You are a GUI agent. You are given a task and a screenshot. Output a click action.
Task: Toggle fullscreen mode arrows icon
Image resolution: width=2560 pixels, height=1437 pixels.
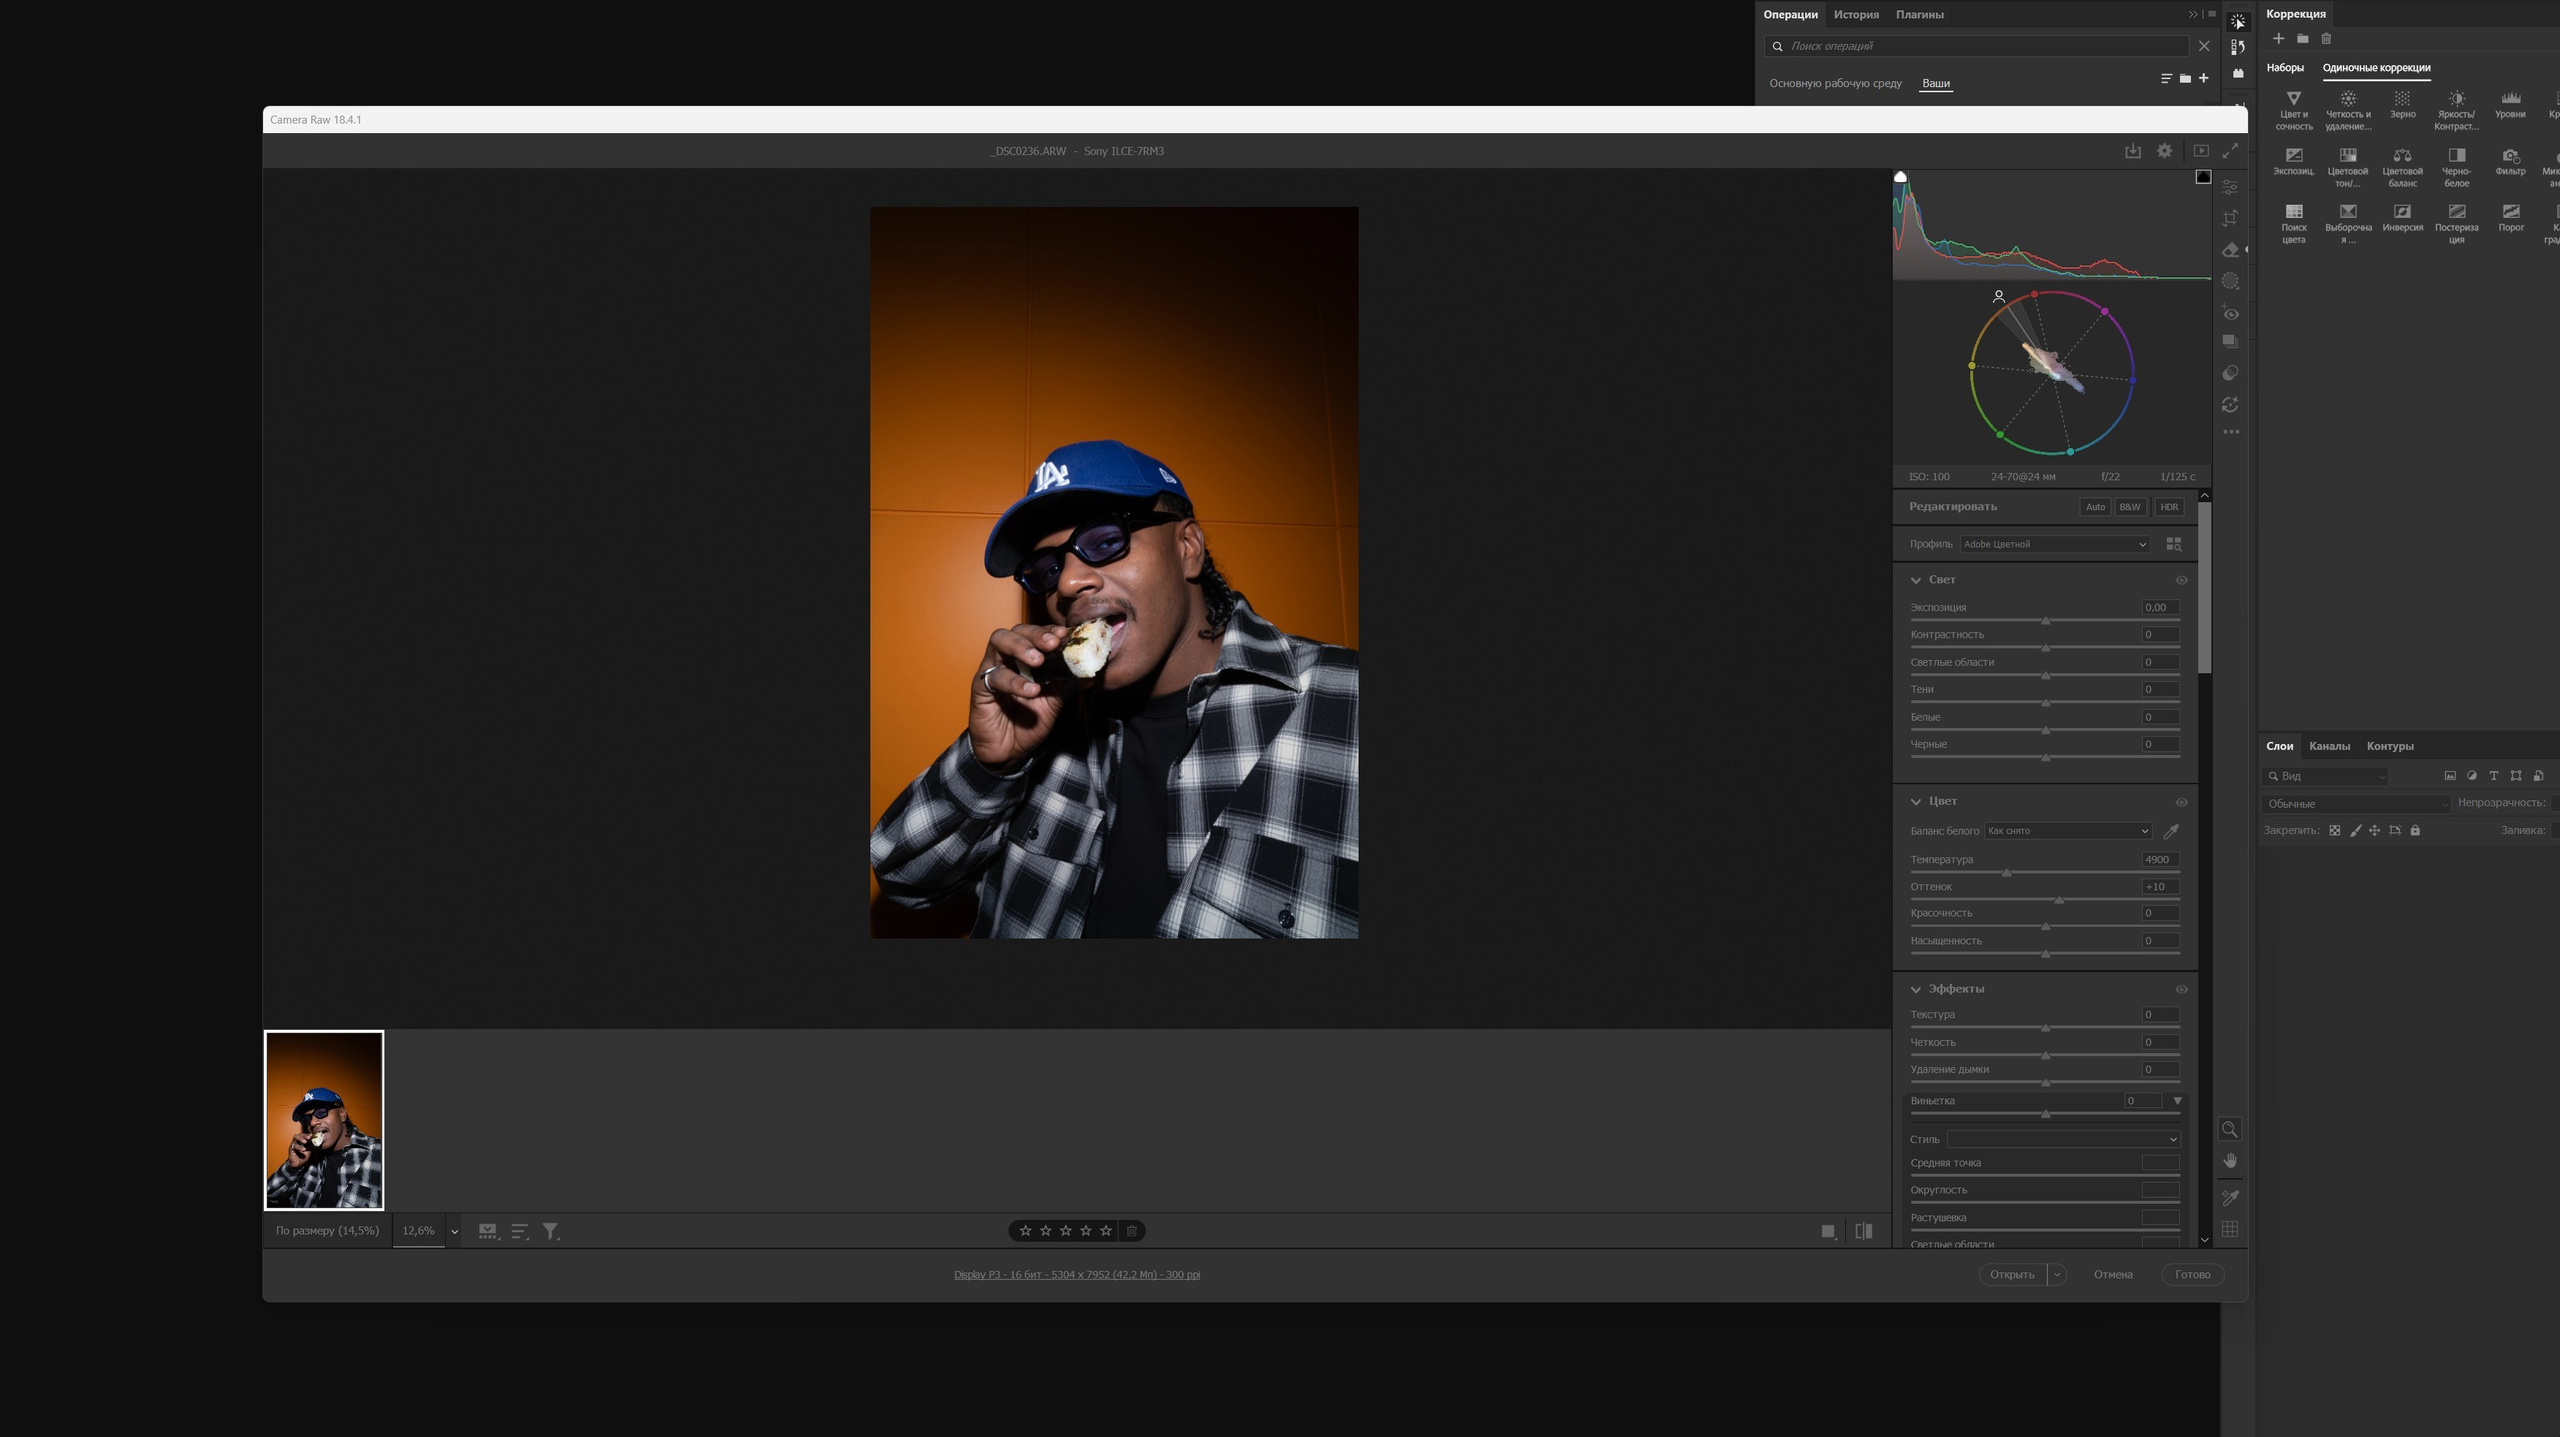(2230, 151)
